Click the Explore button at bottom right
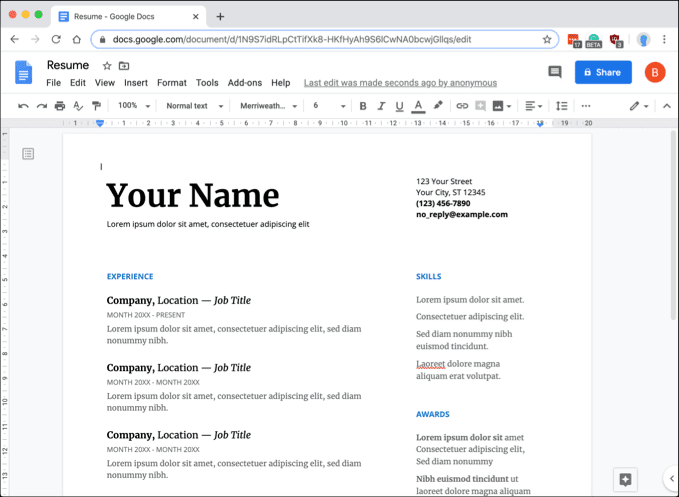 point(625,479)
